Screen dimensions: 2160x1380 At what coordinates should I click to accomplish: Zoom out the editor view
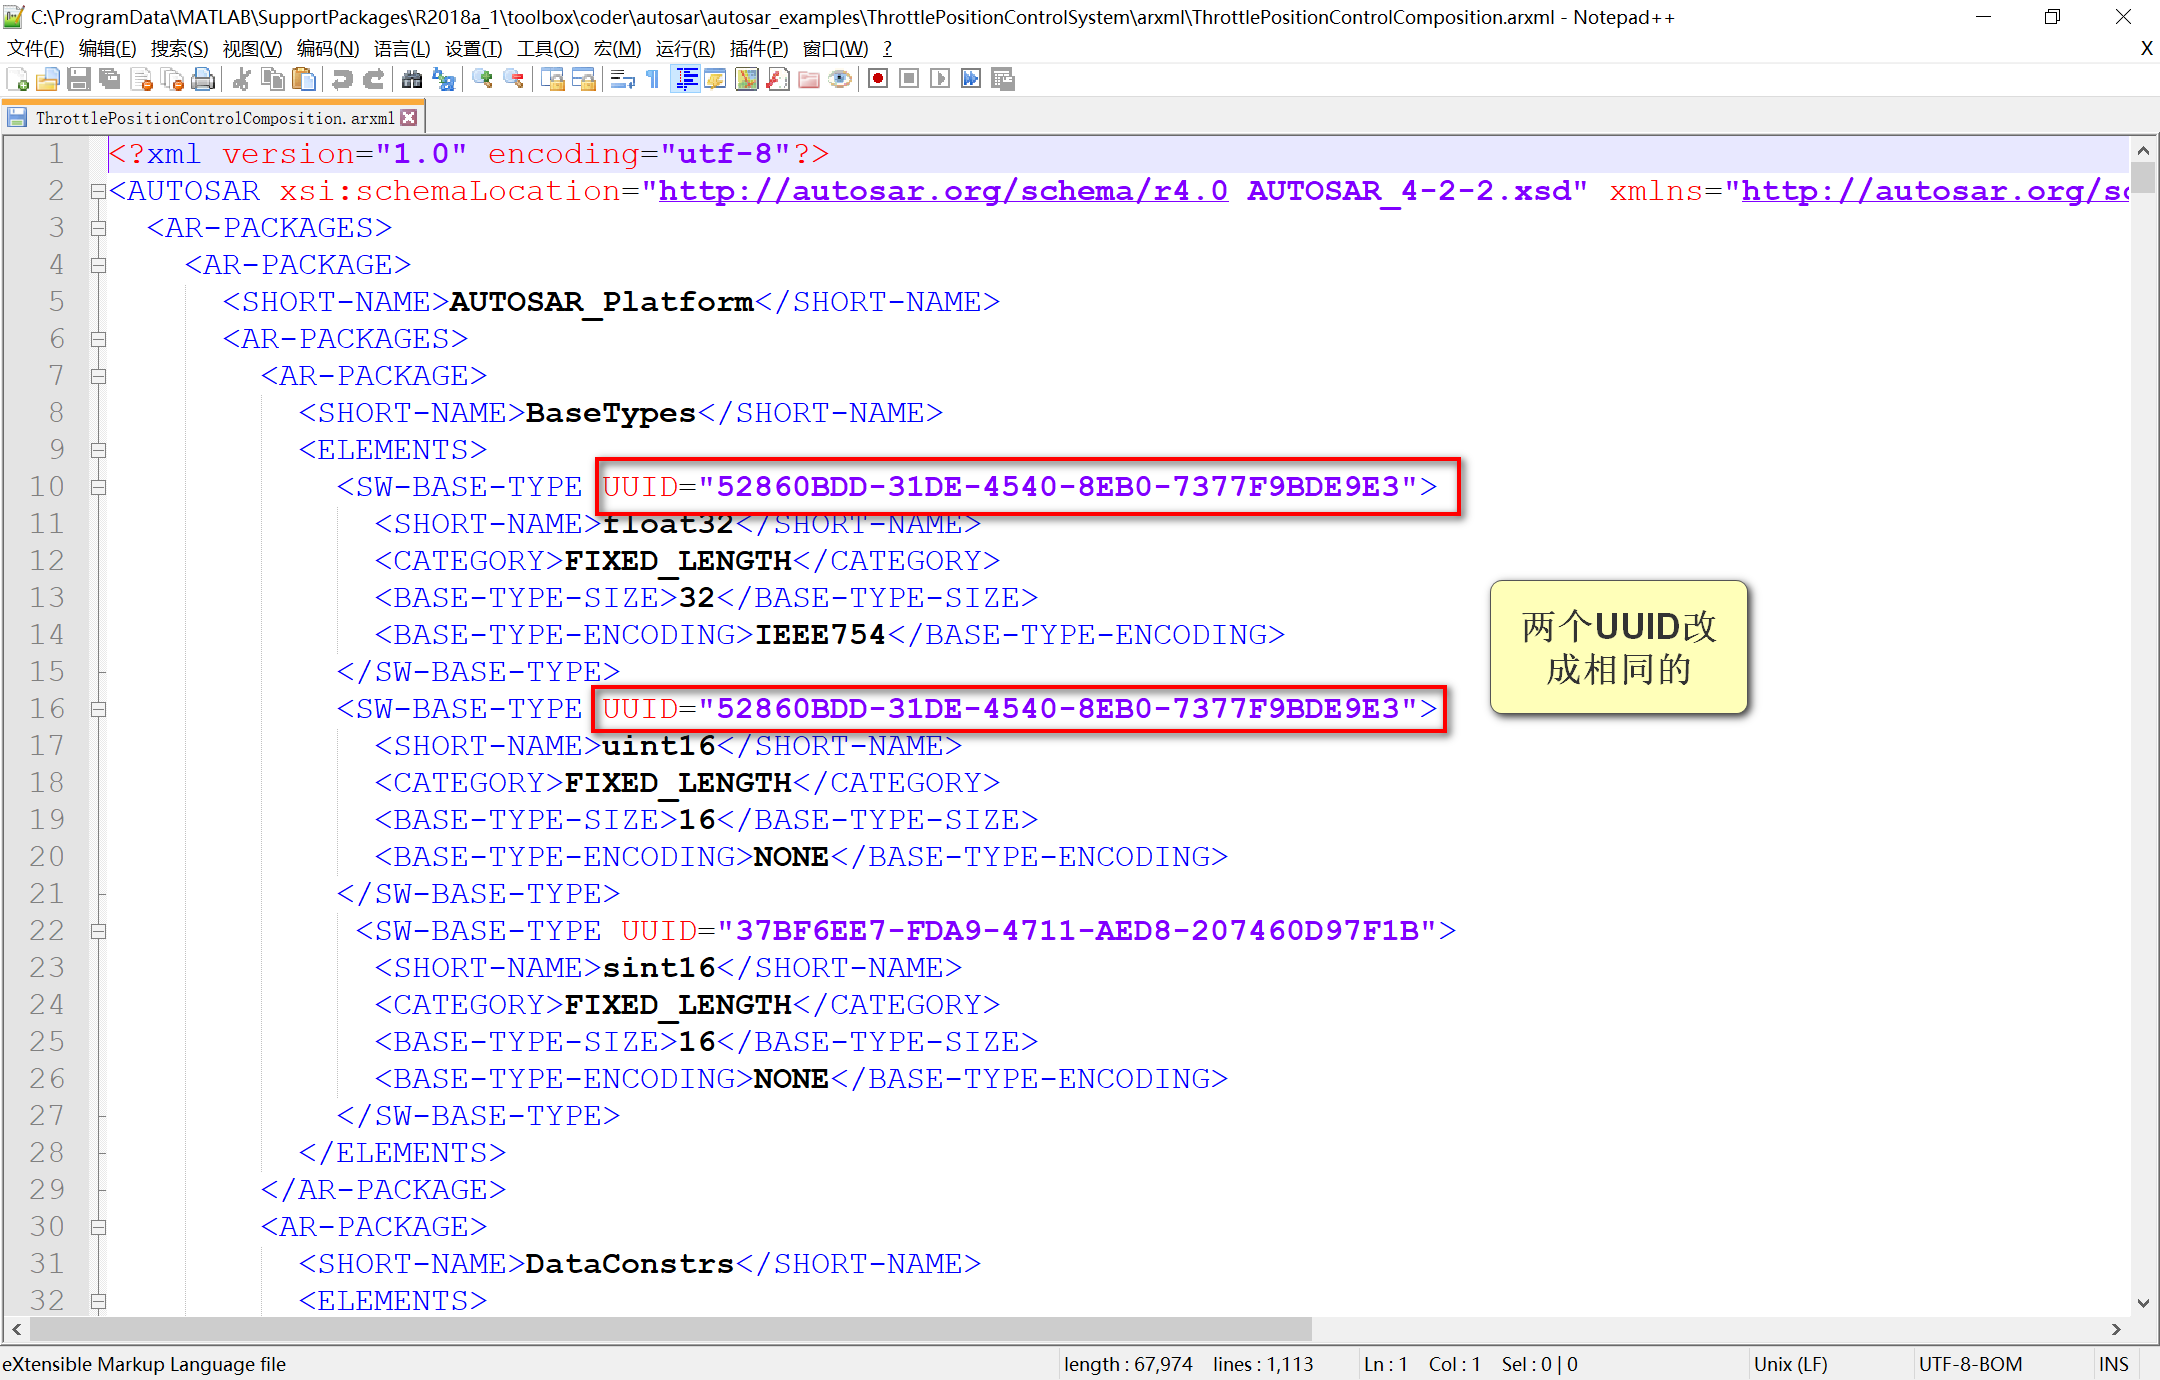pos(513,79)
